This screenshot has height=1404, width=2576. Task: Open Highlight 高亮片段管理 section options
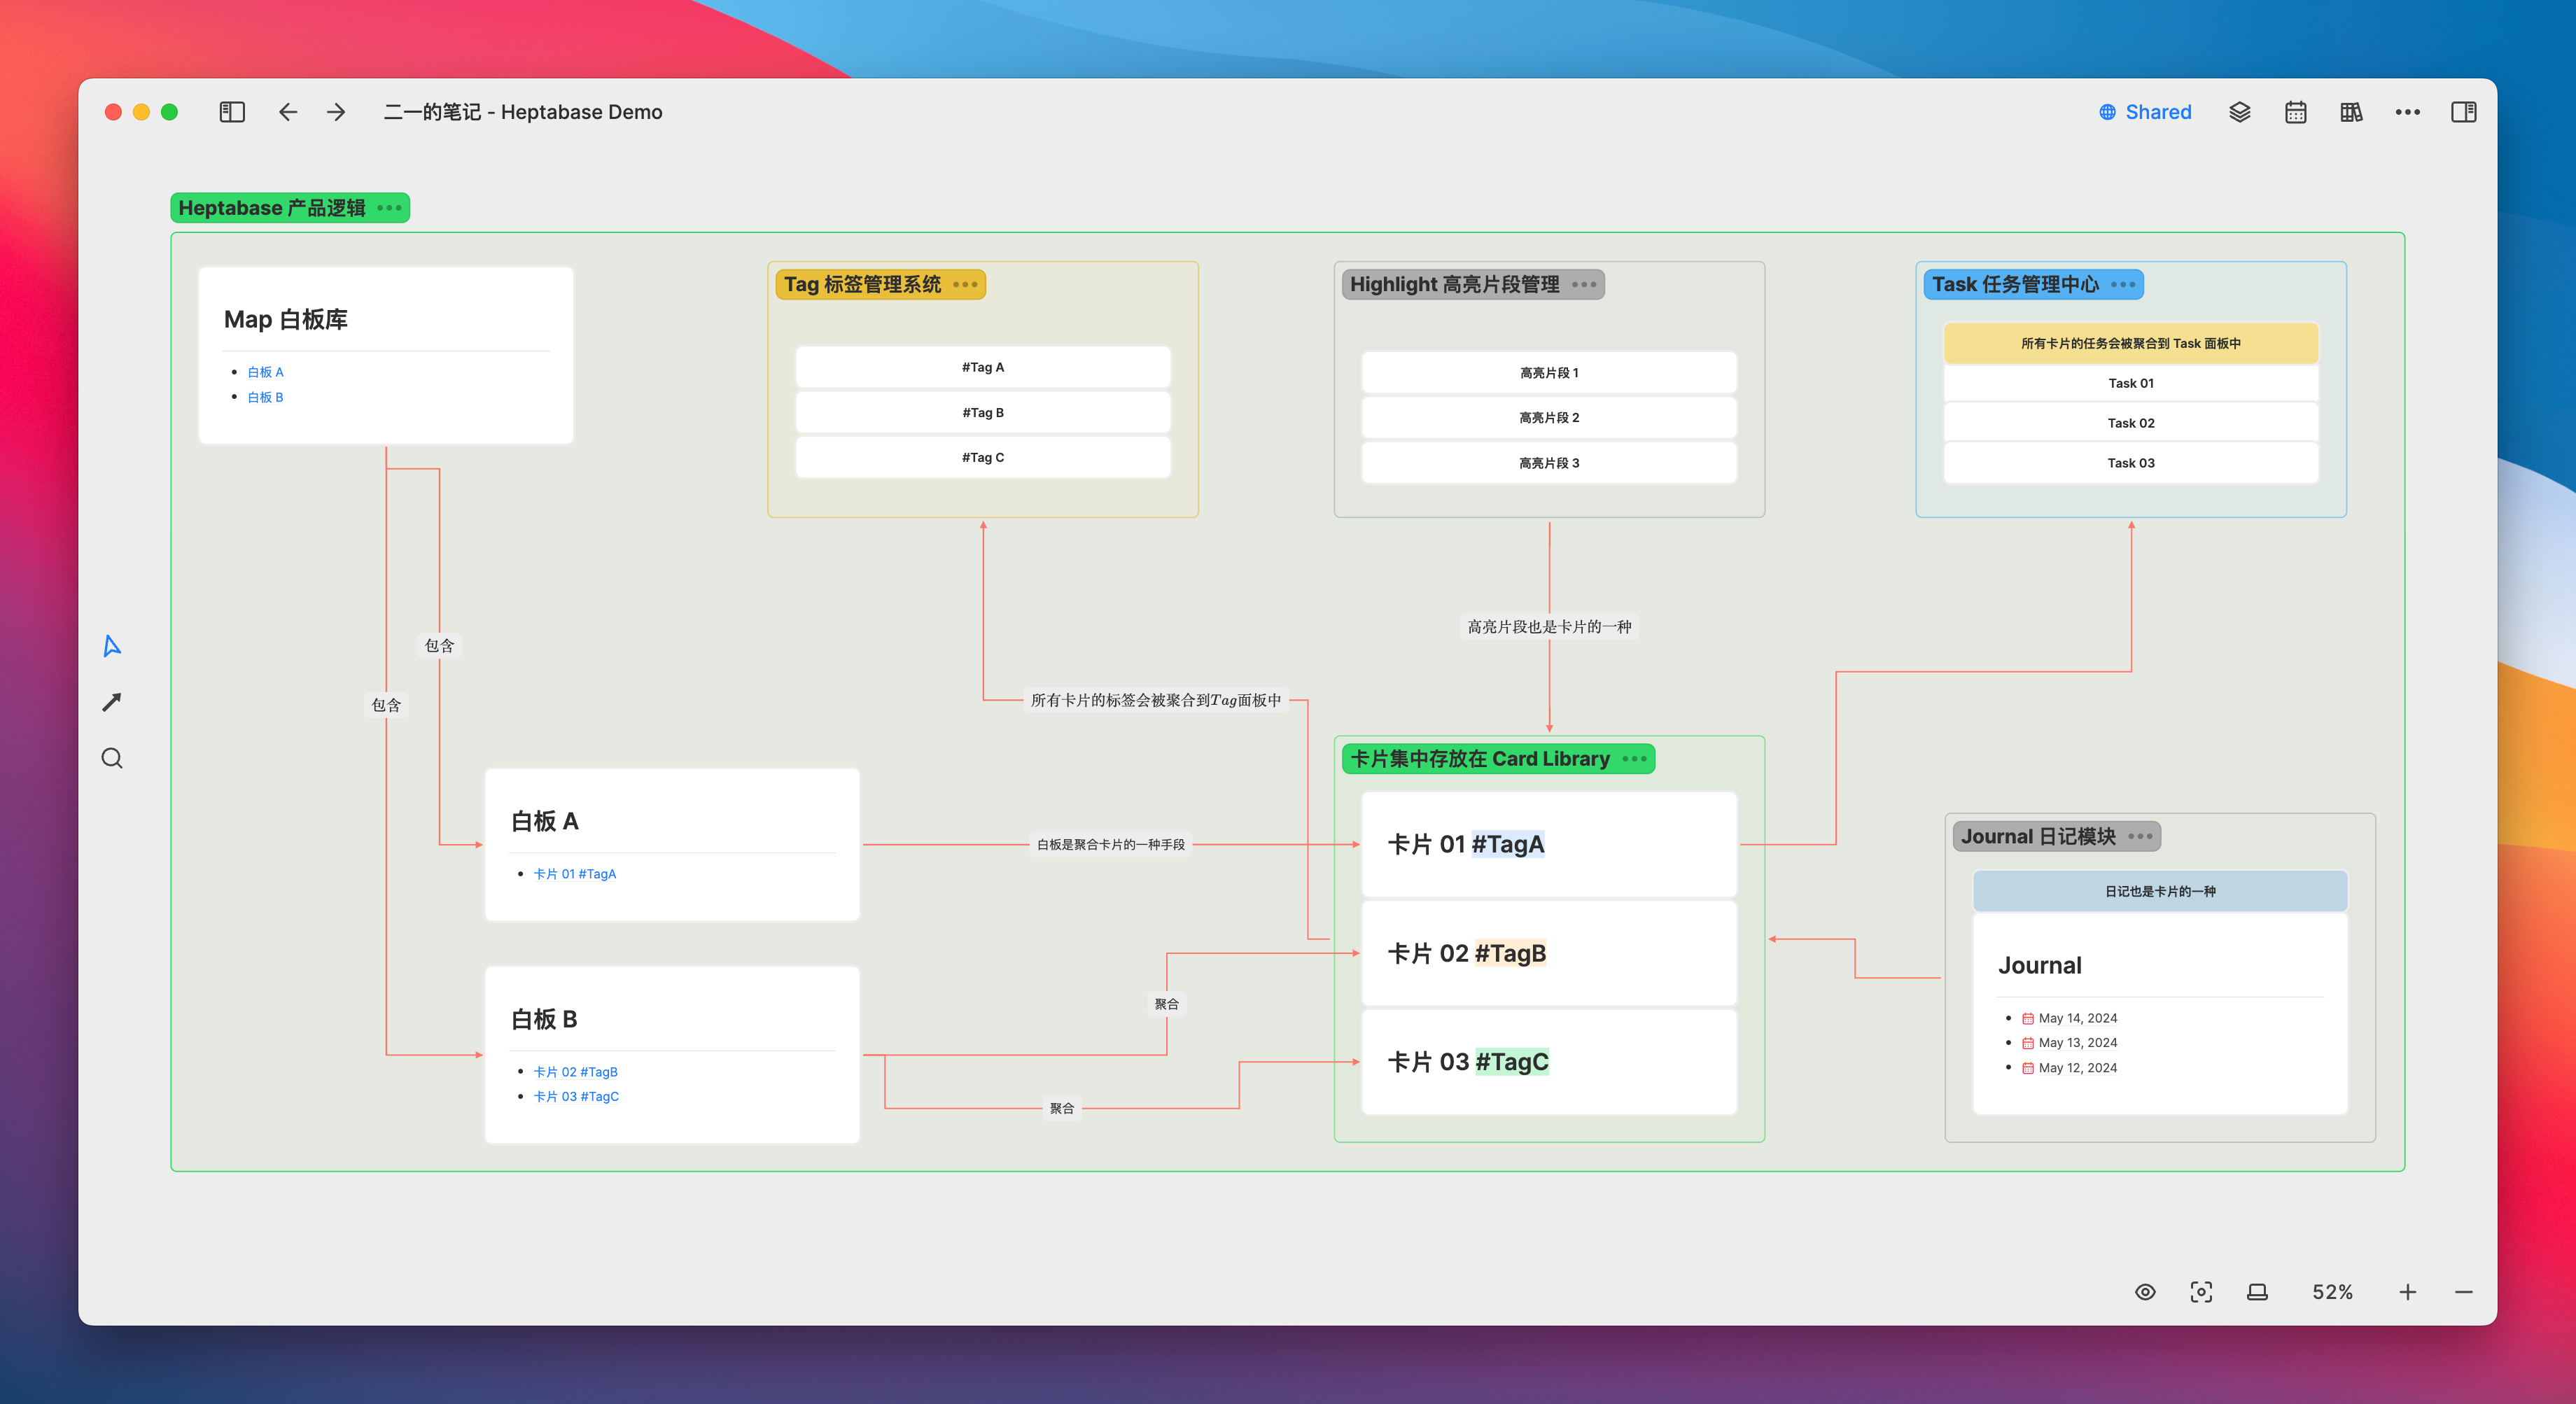1584,285
